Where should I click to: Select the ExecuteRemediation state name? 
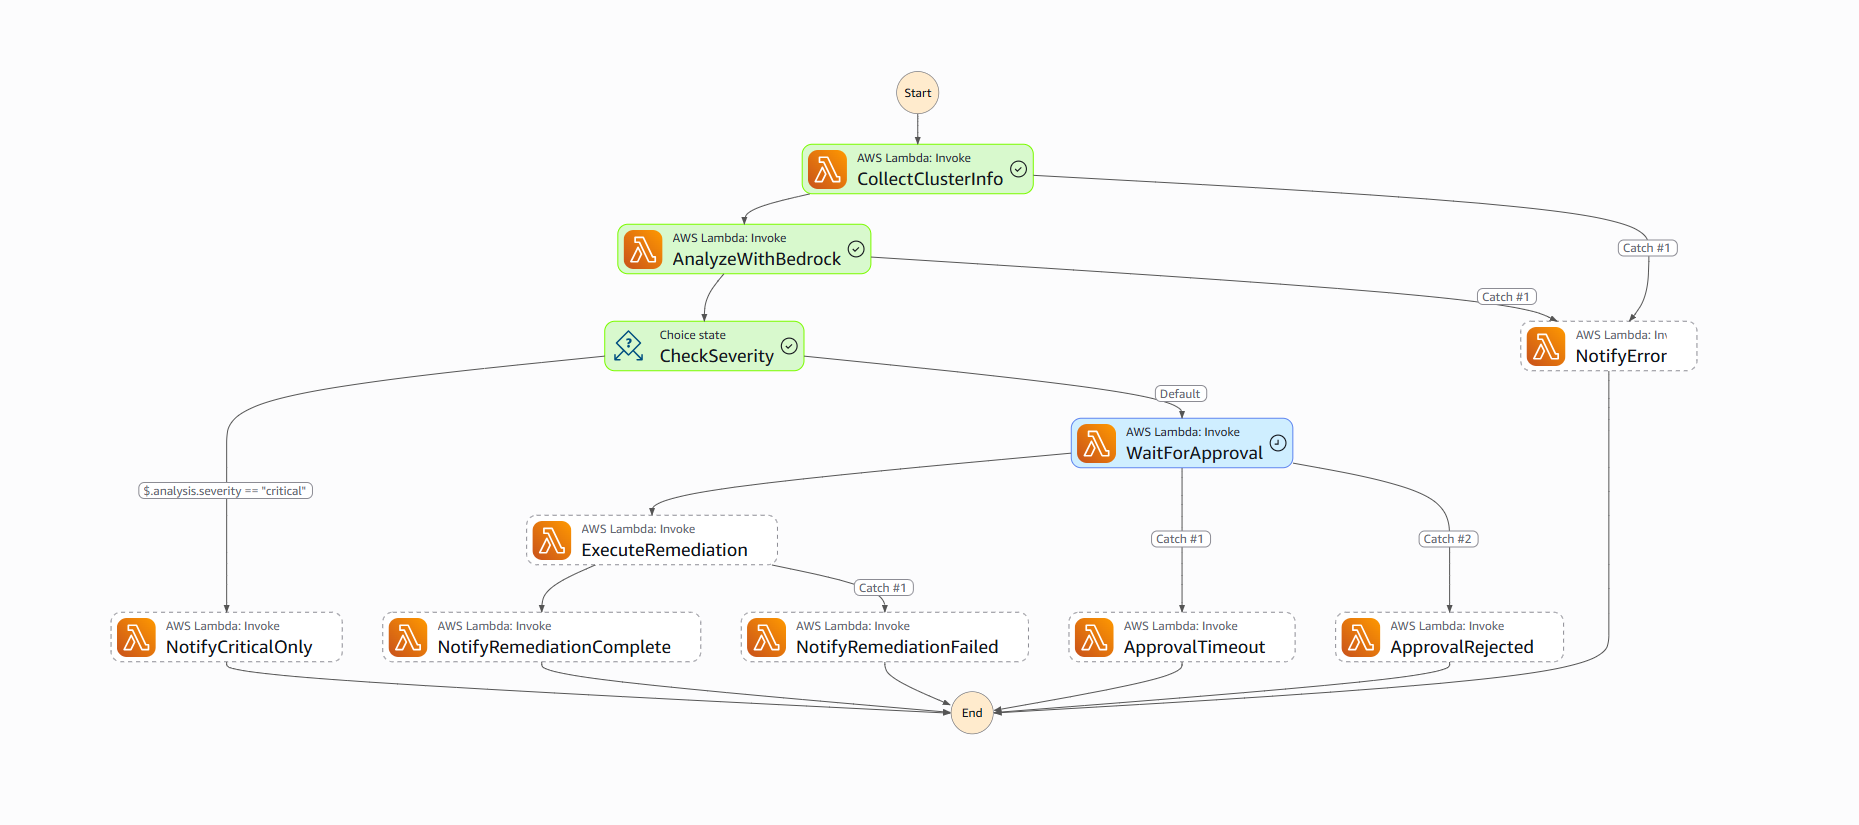pos(665,550)
